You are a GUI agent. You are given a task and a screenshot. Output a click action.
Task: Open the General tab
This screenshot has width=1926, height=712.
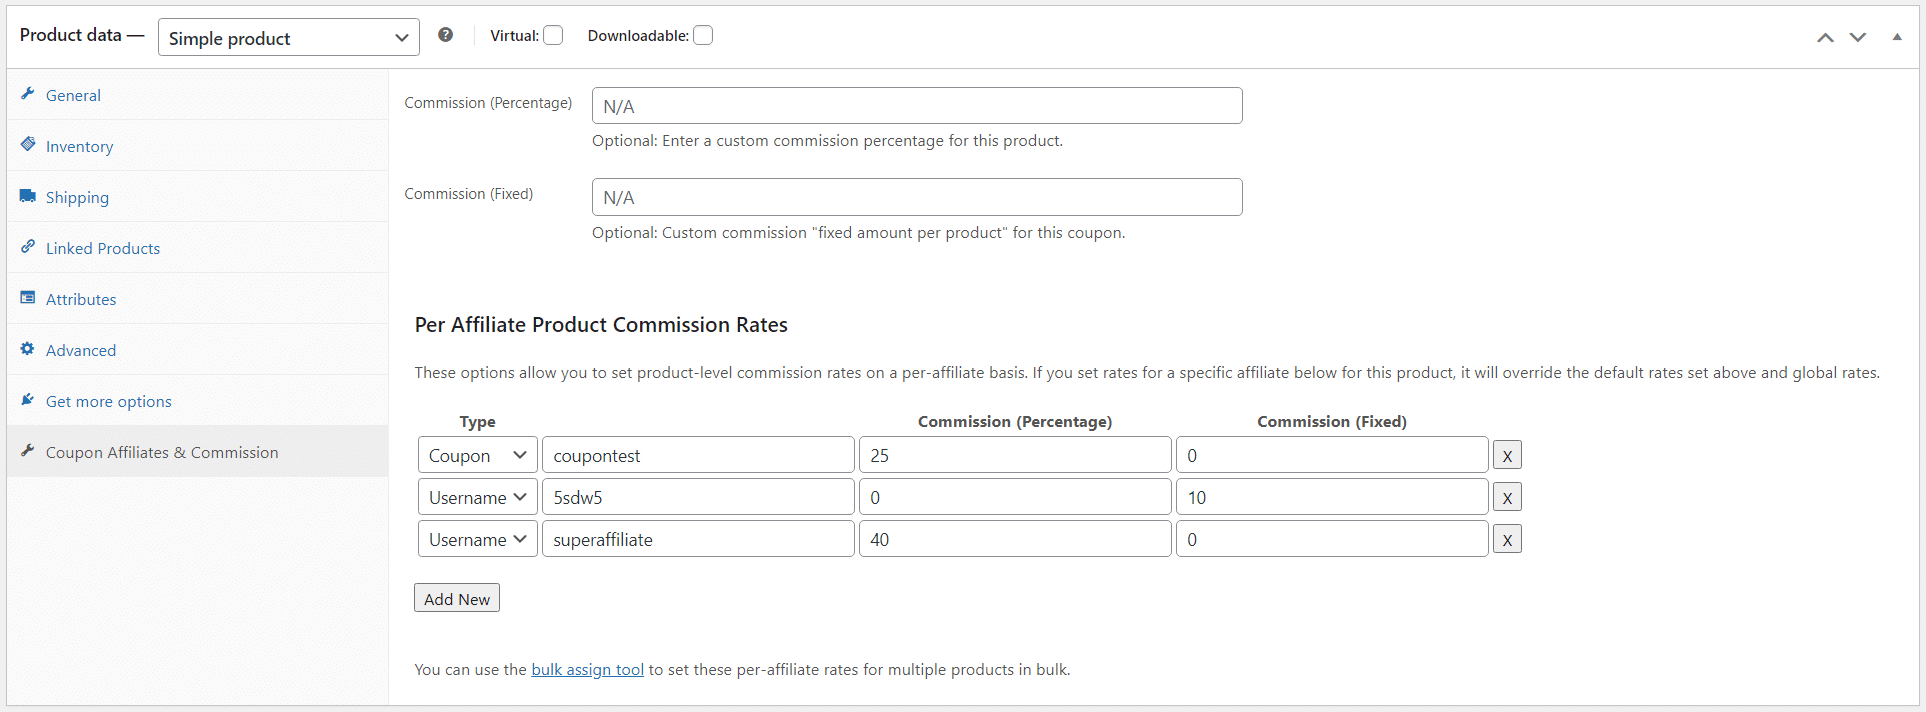(198, 95)
